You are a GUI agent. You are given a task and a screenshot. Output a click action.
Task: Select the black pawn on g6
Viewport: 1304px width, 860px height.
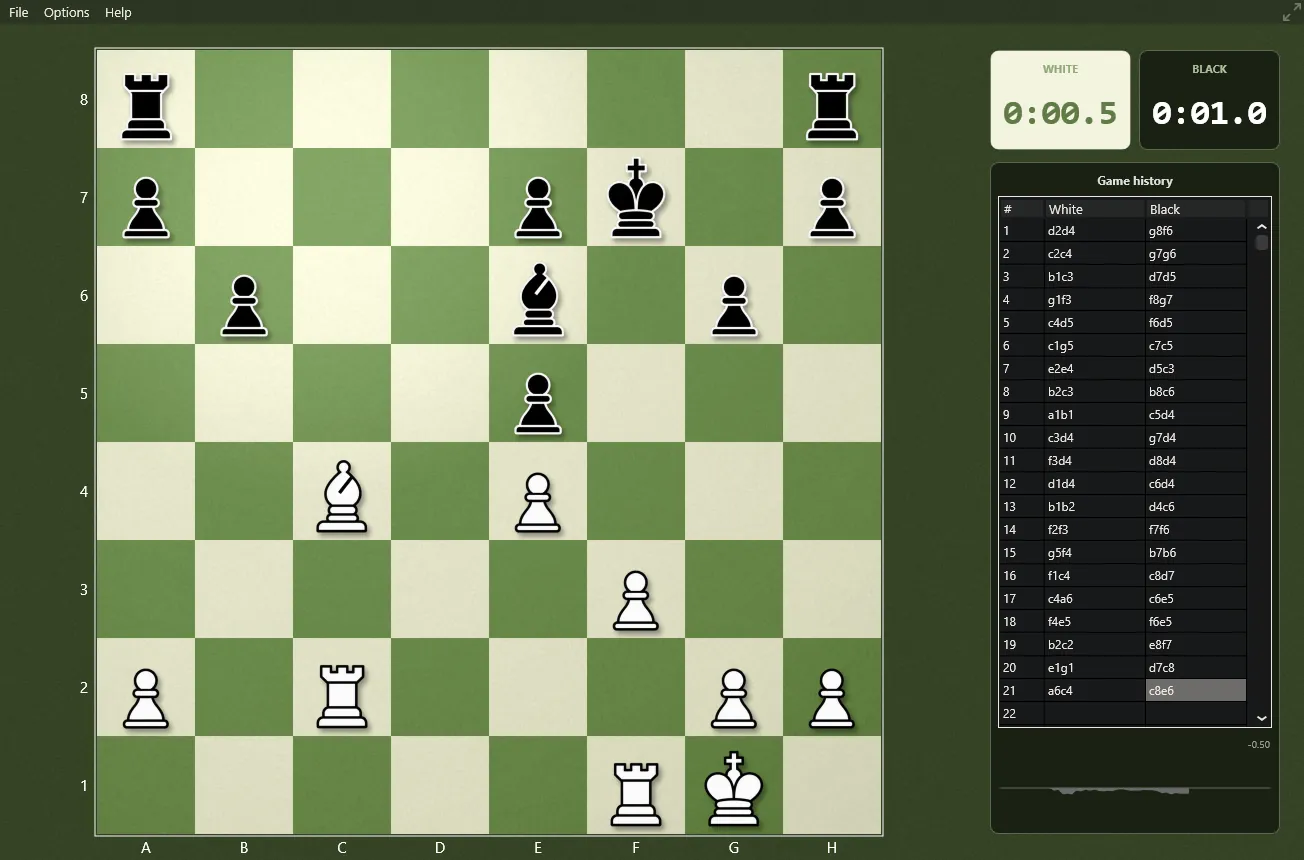pos(734,306)
